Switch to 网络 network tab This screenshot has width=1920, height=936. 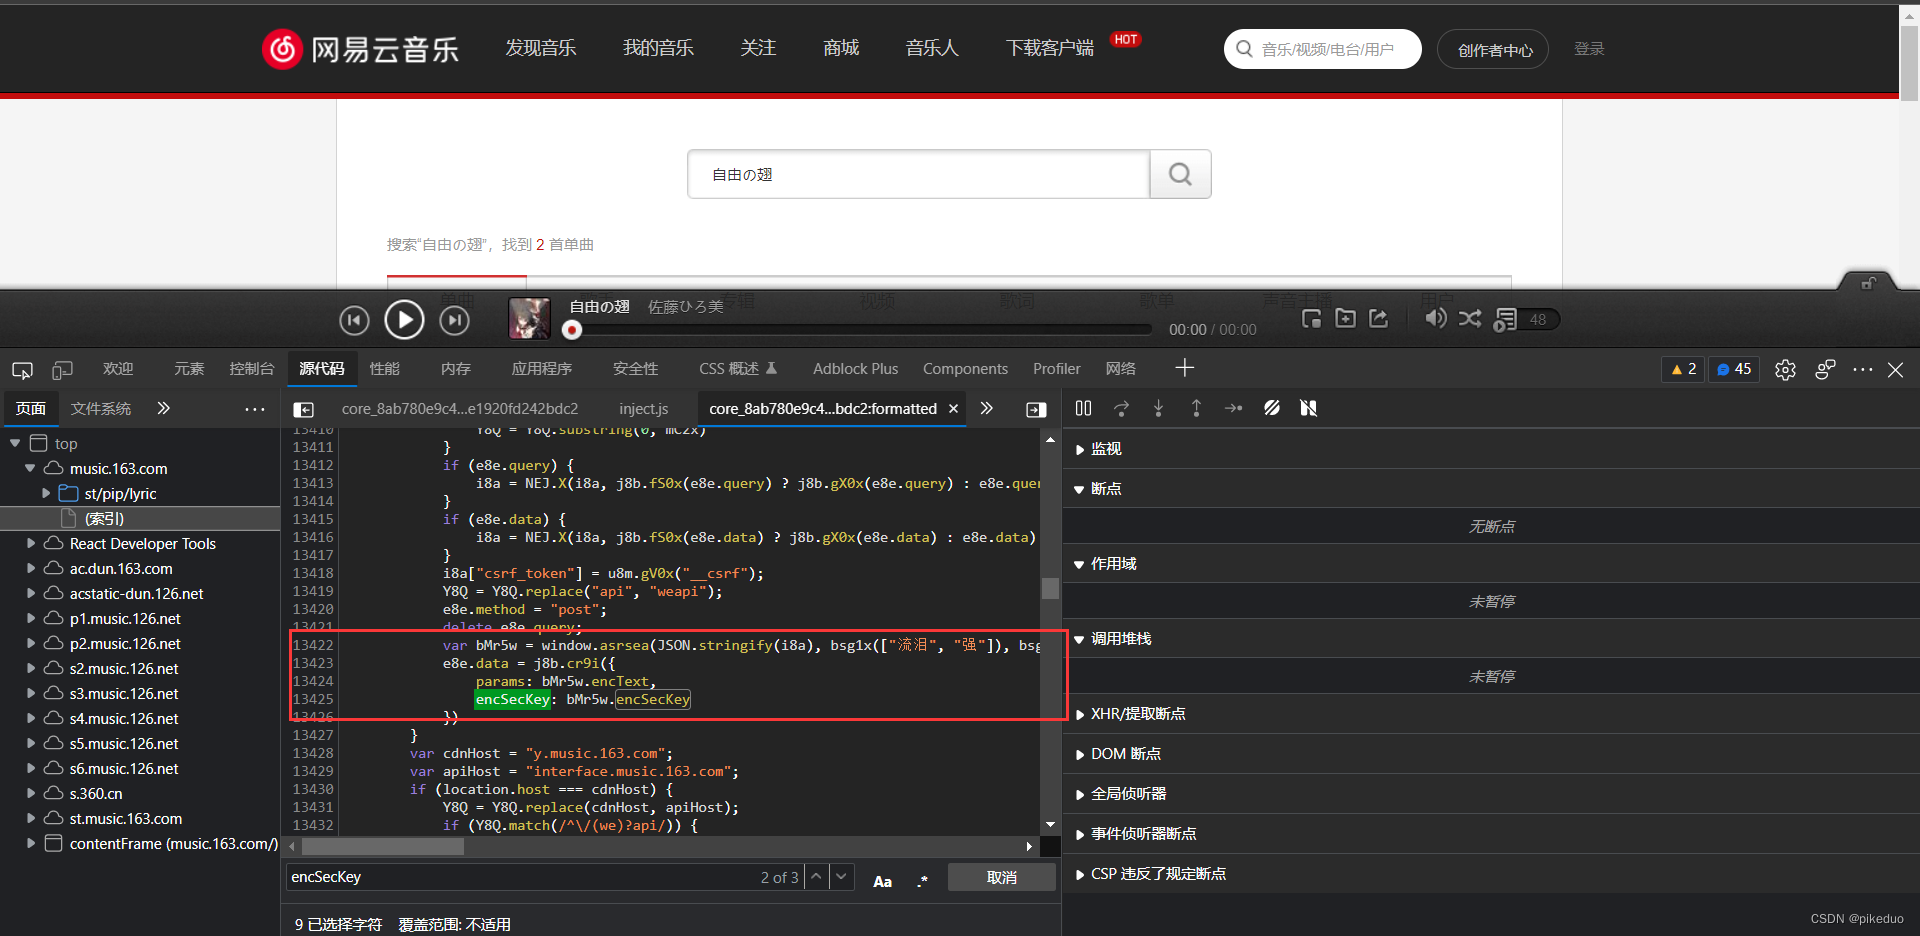point(1120,369)
